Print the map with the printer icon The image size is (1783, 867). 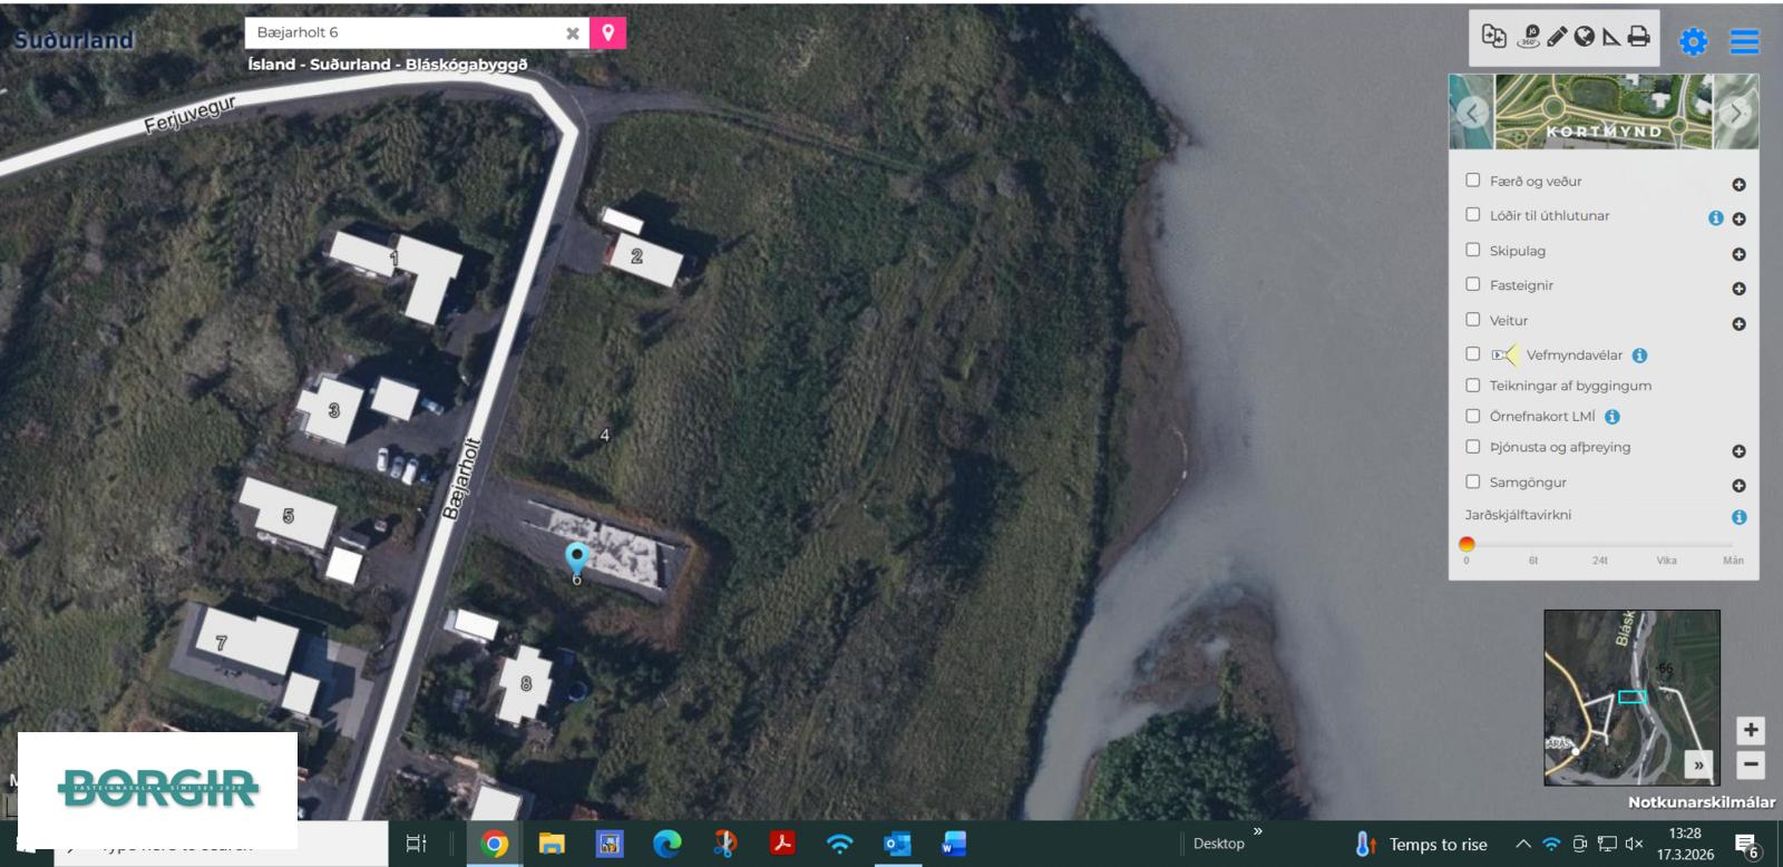pyautogui.click(x=1639, y=37)
